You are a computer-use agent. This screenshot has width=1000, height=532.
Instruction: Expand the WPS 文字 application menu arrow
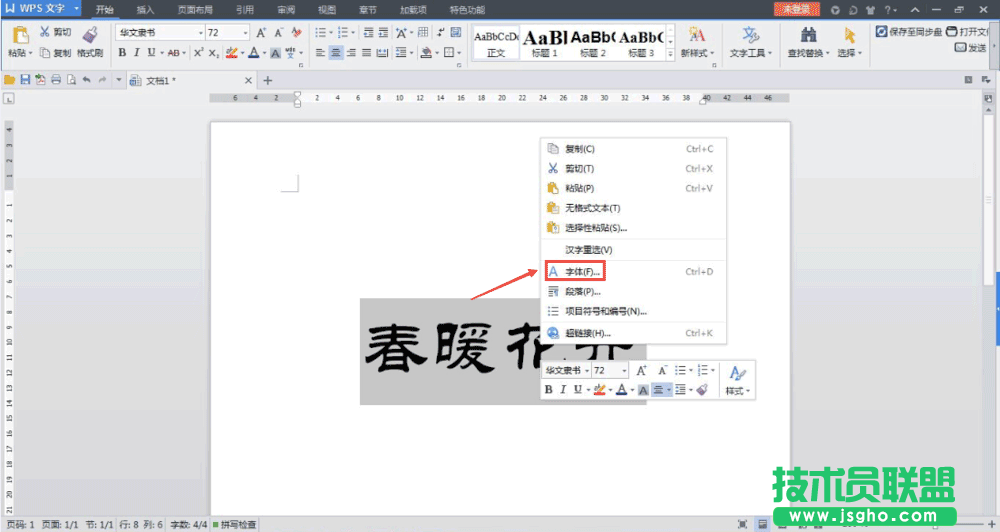(77, 8)
